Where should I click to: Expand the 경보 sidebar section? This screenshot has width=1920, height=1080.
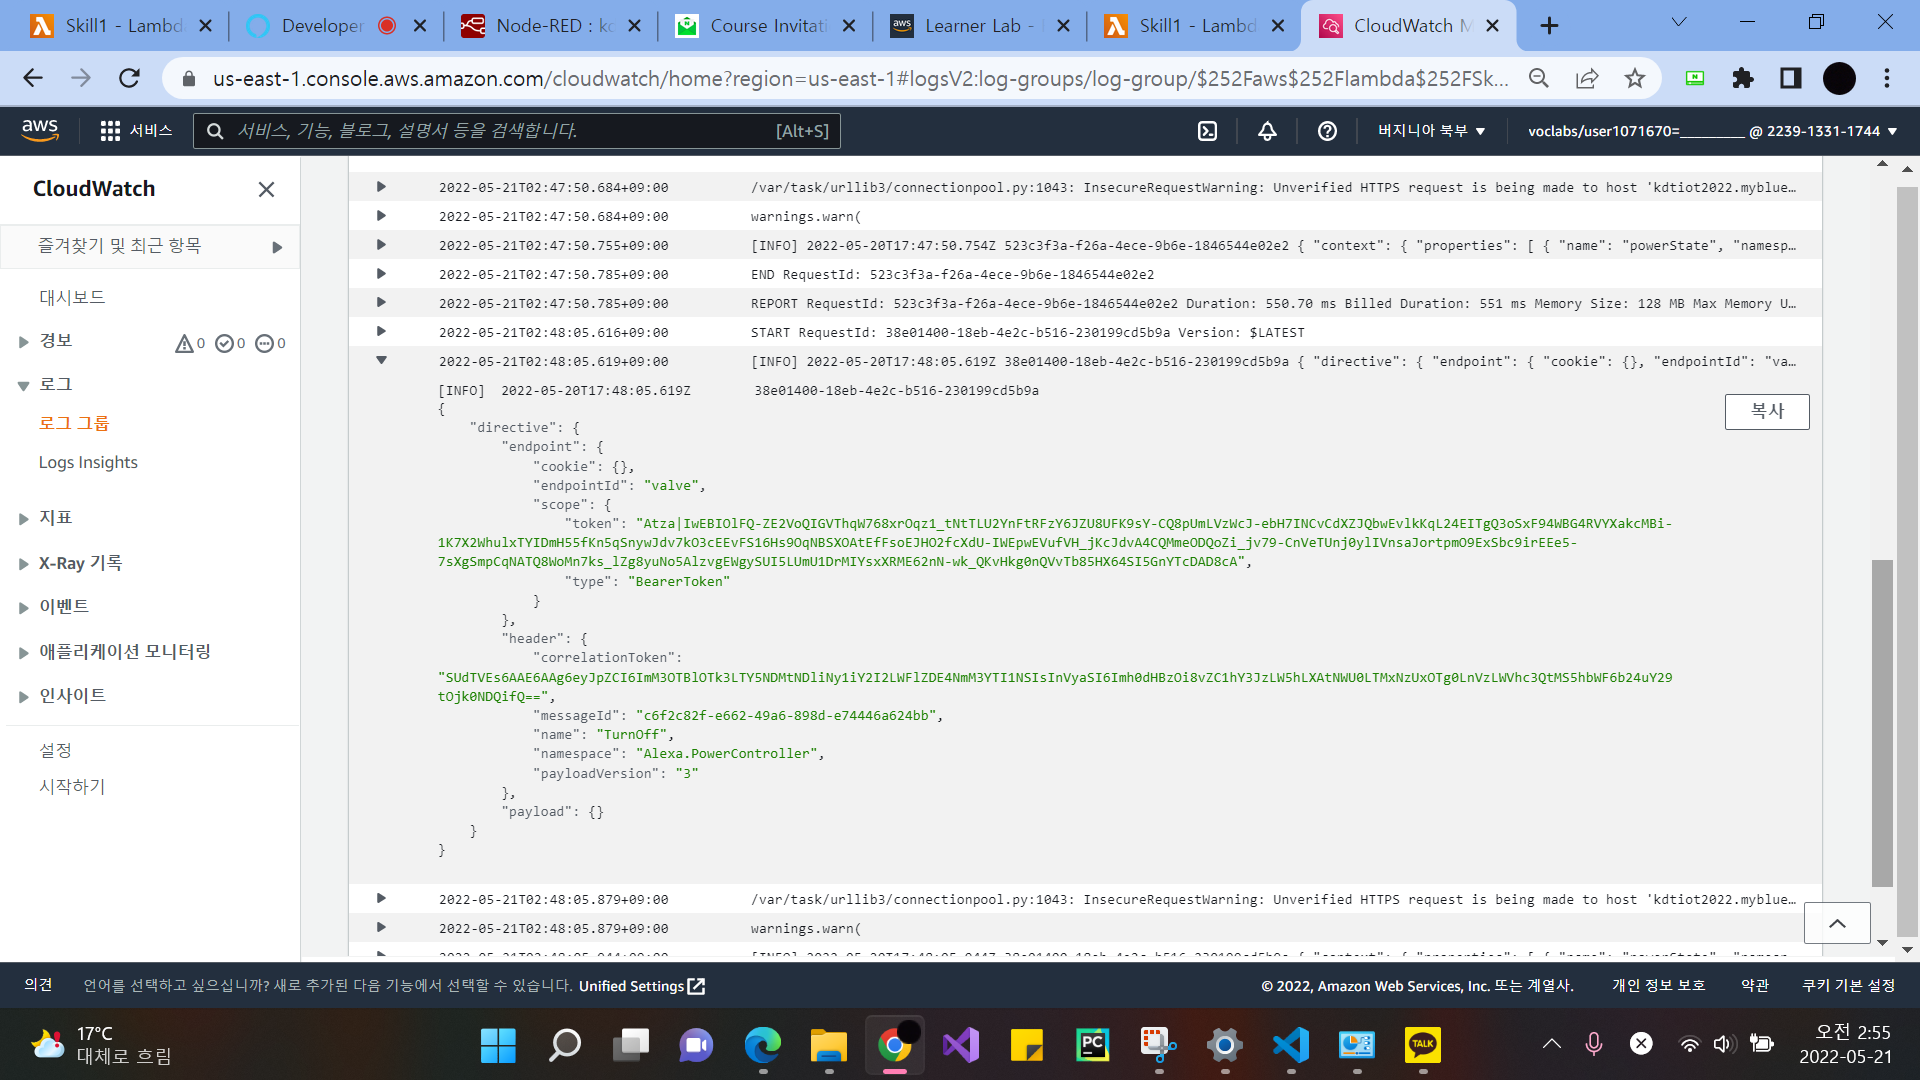23,342
